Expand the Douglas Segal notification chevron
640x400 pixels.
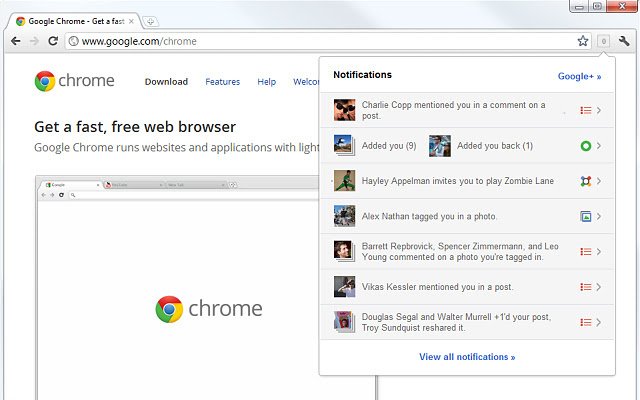(x=599, y=322)
